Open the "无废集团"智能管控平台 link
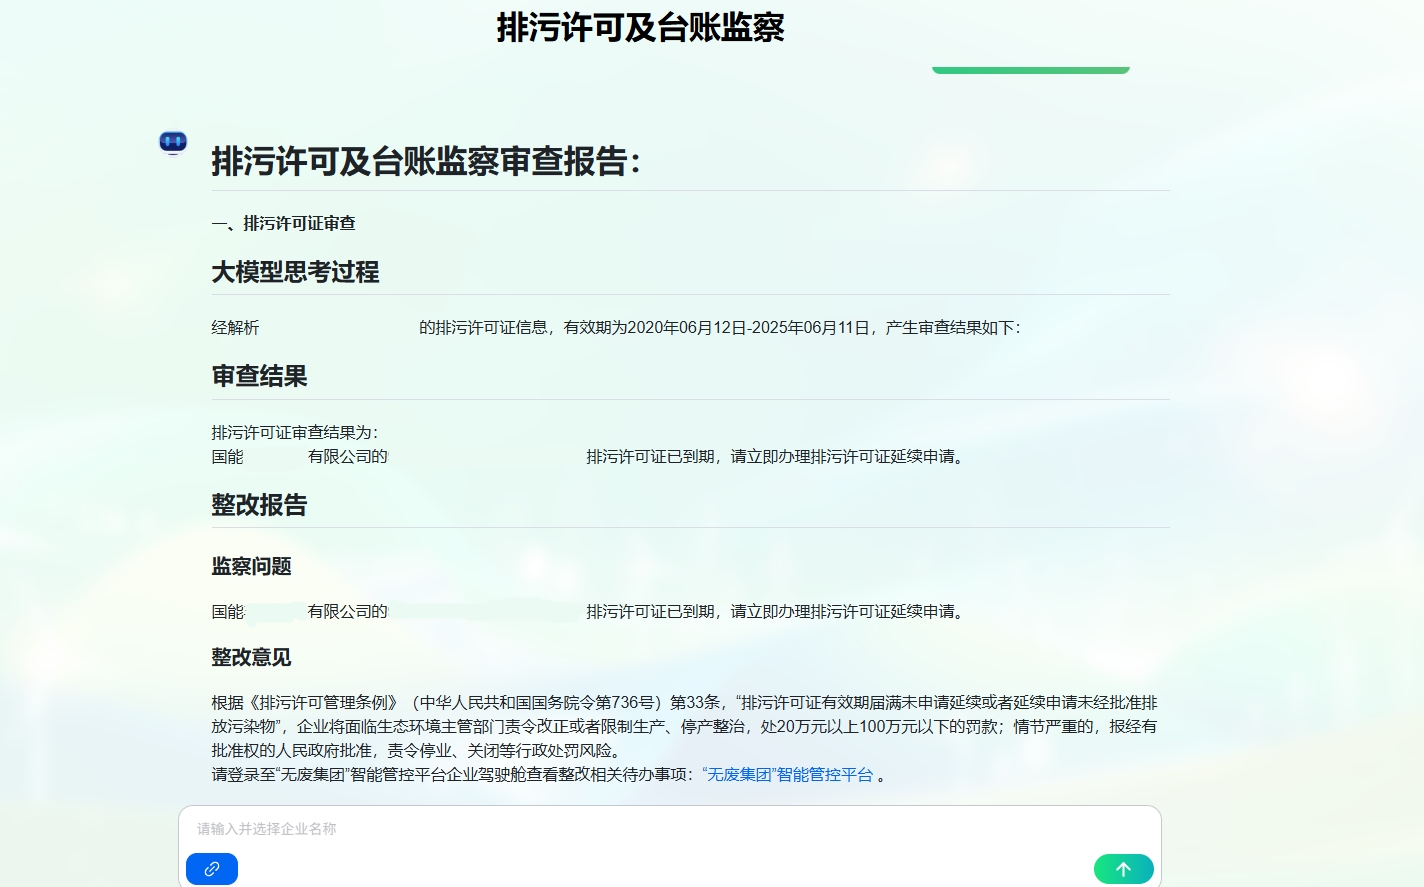 (x=788, y=775)
